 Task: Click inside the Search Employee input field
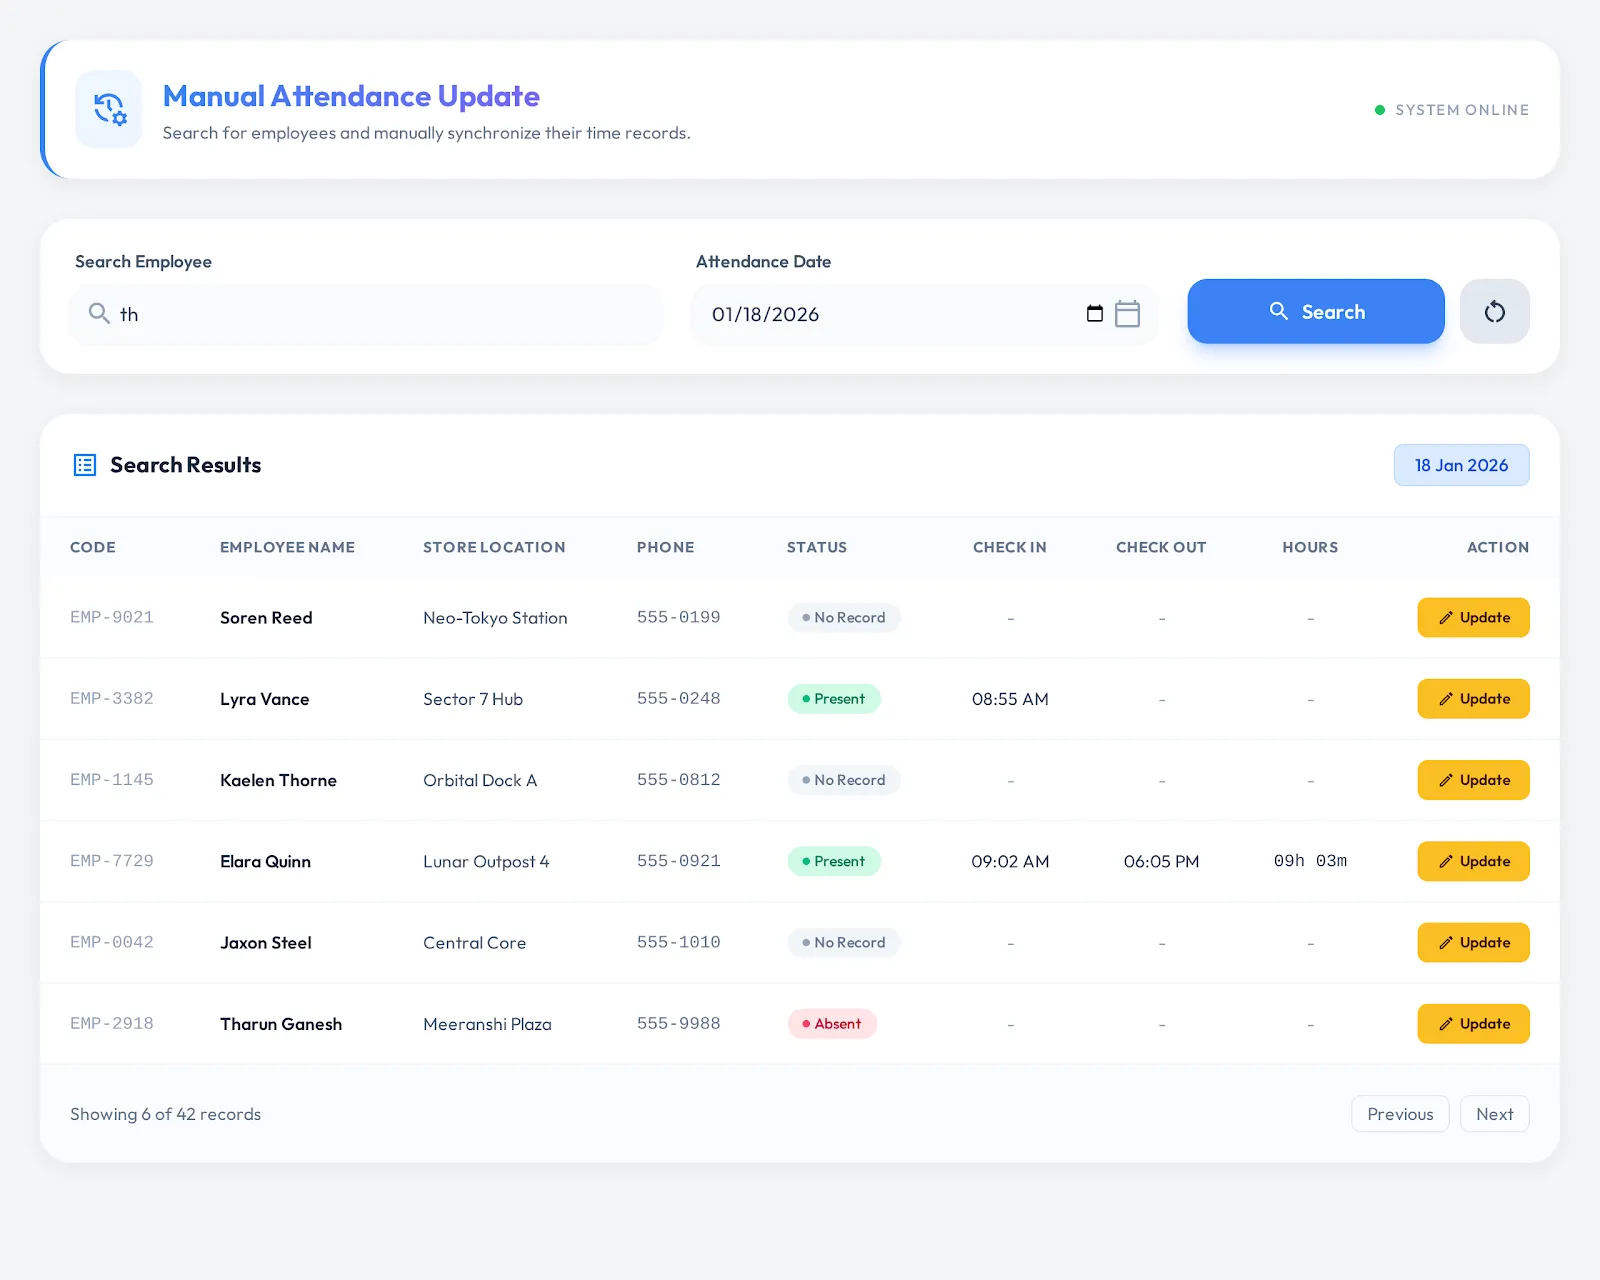click(x=366, y=313)
